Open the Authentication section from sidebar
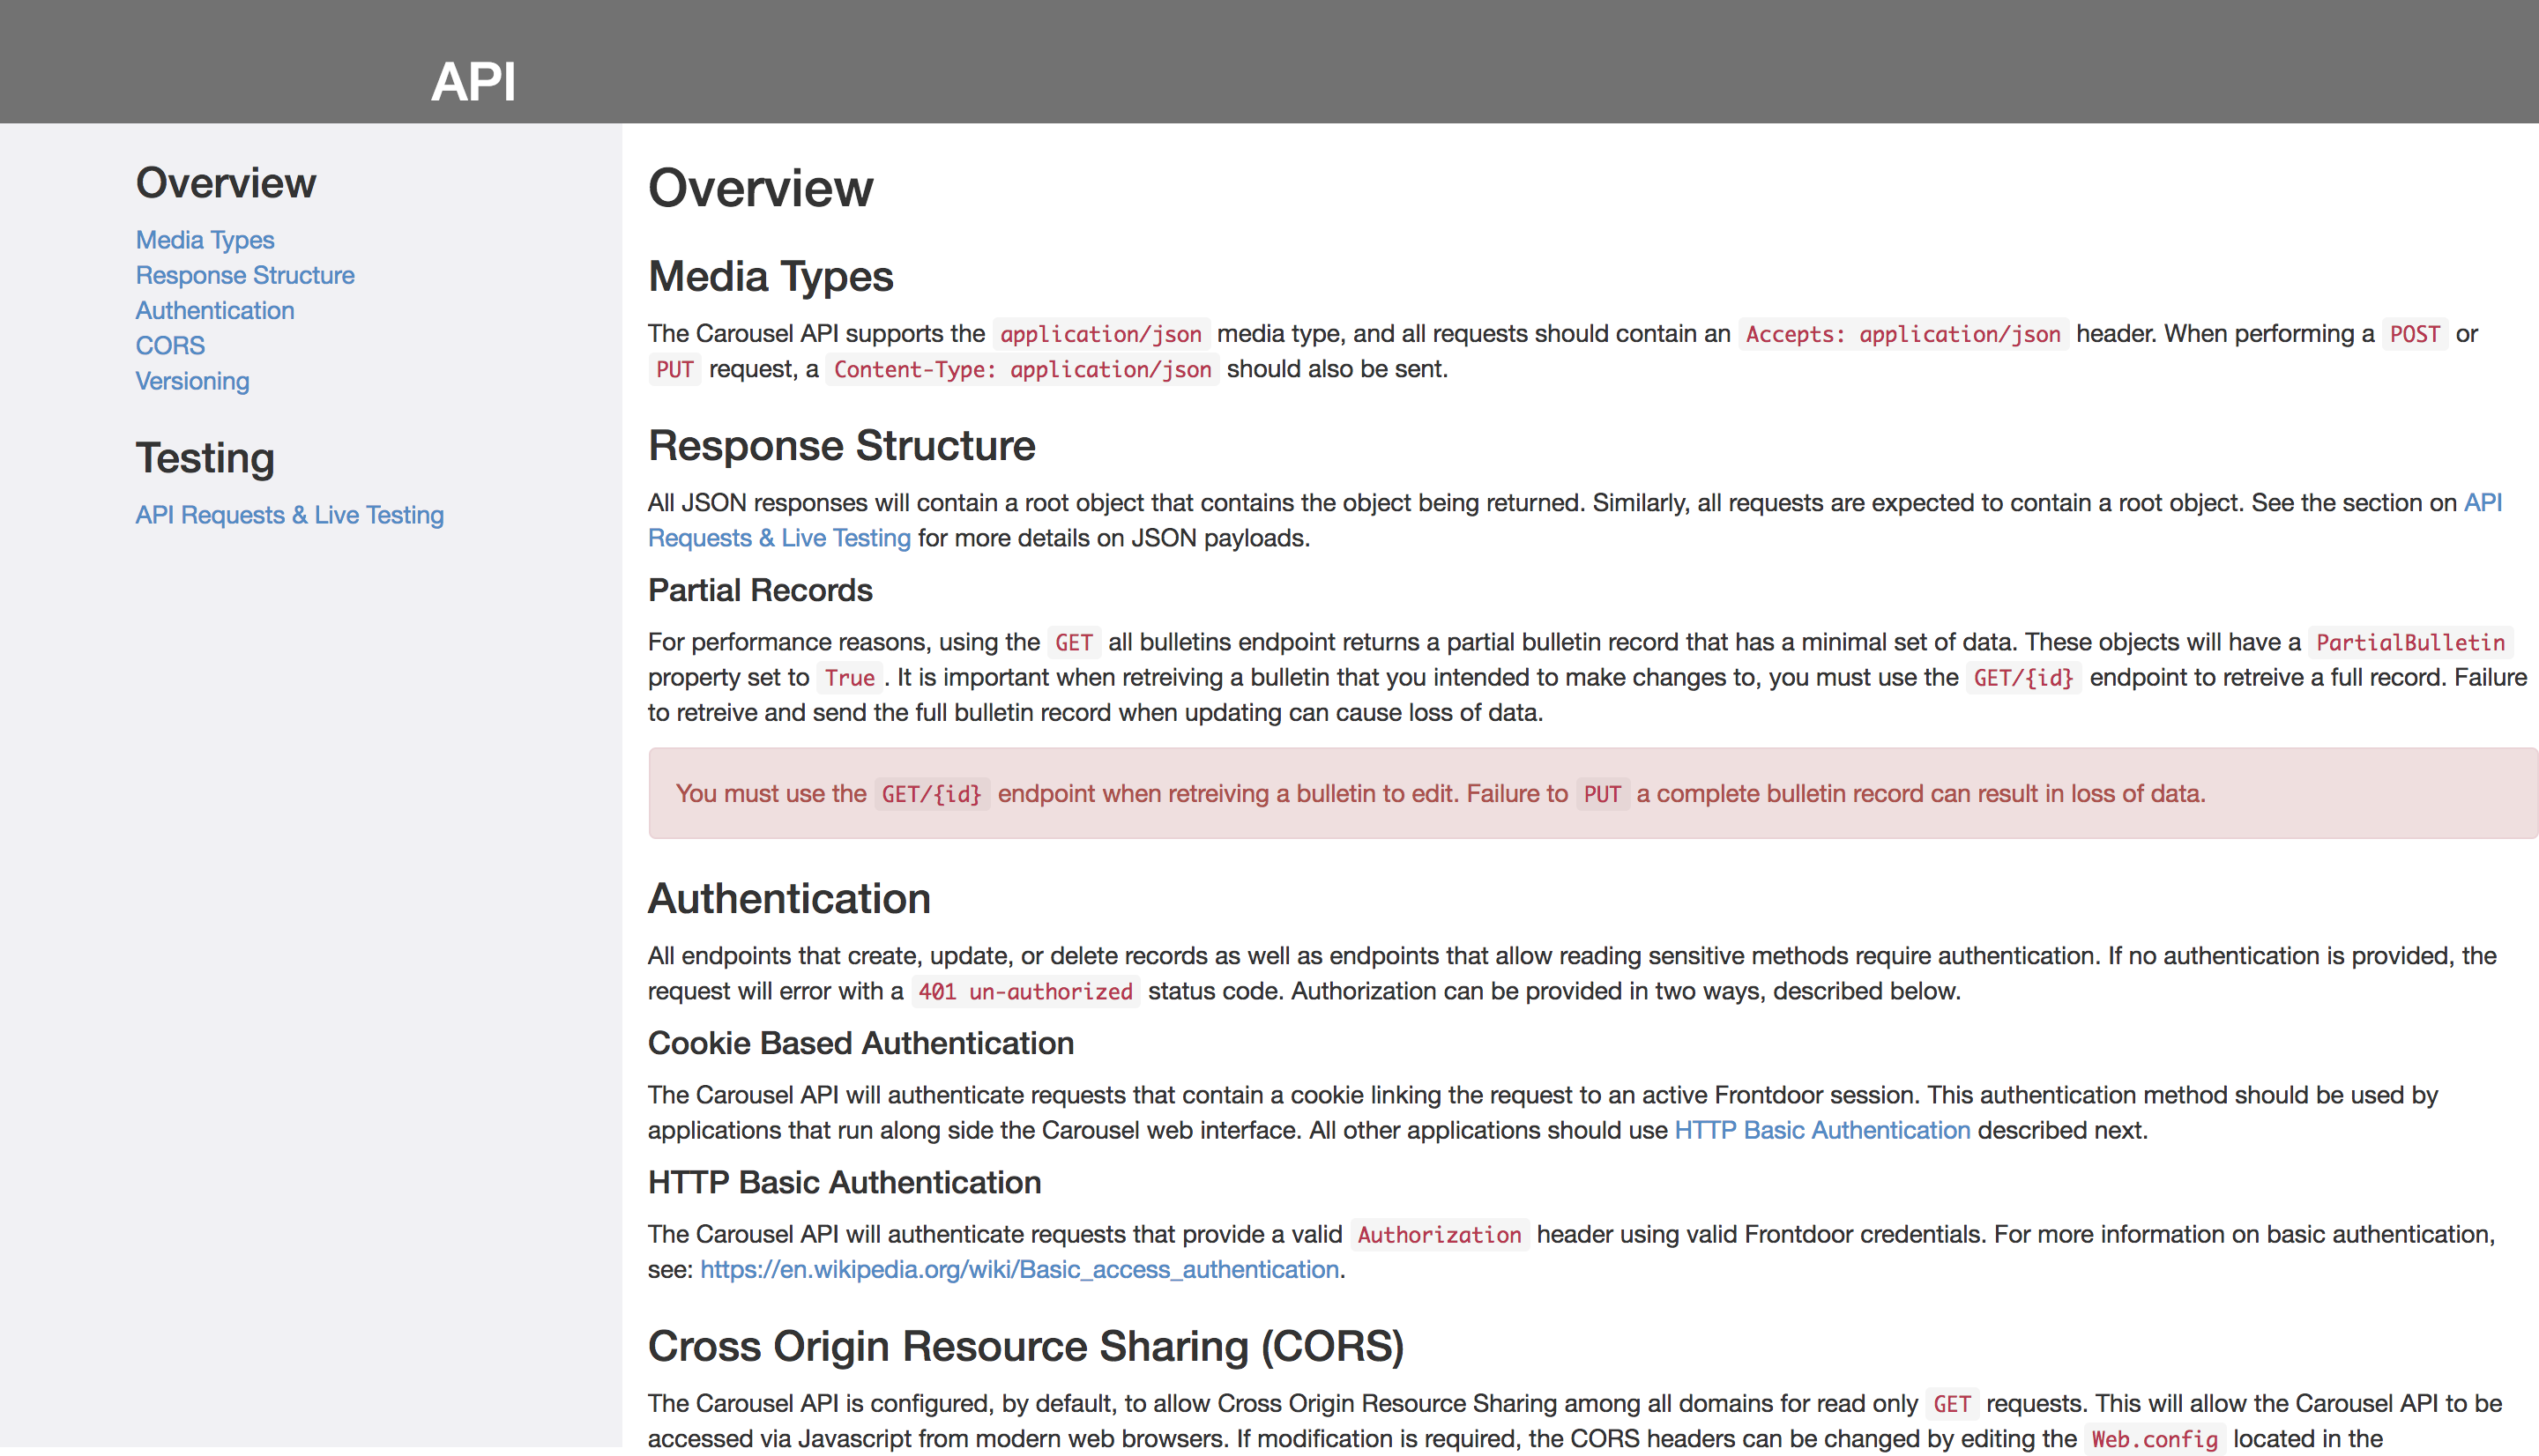 (214, 310)
